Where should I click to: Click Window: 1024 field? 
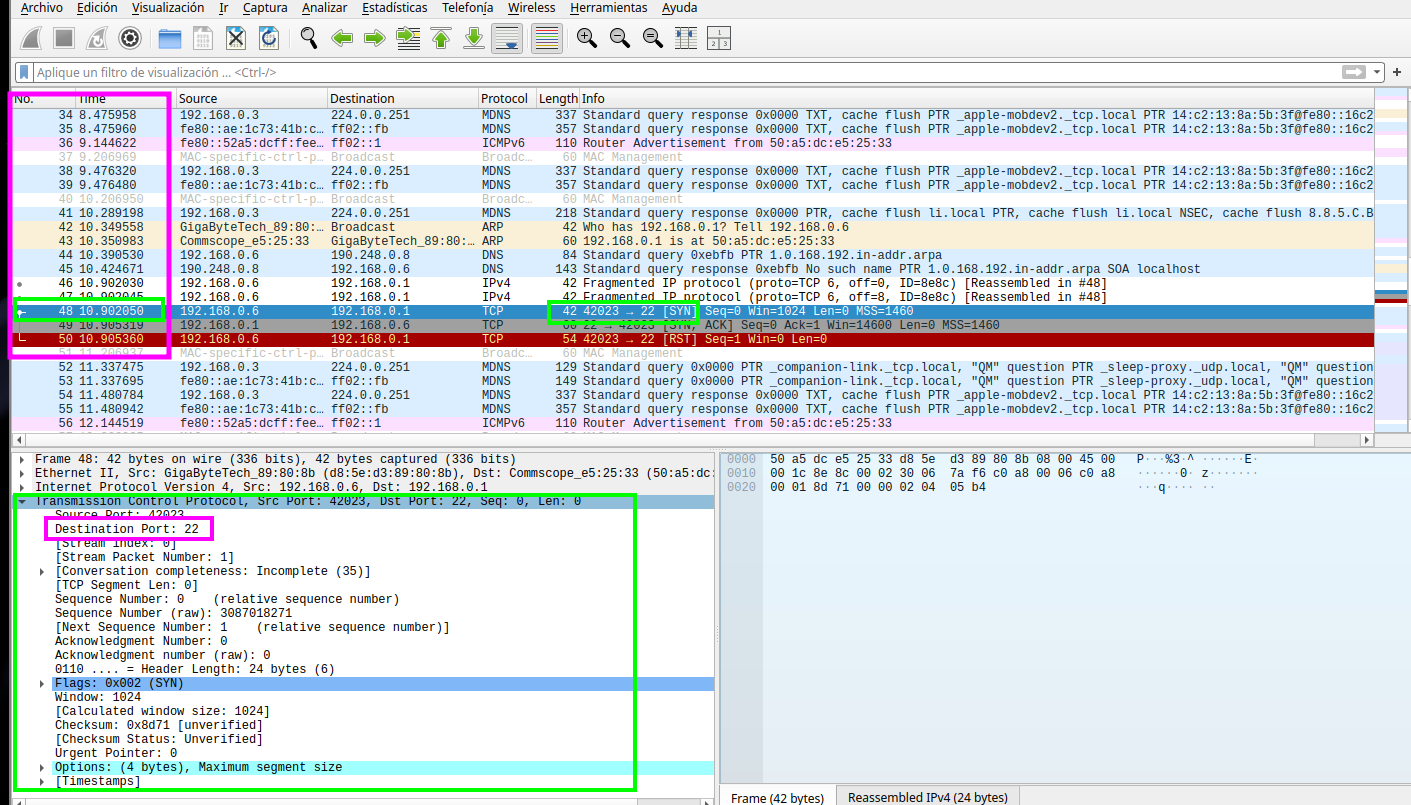click(x=97, y=697)
